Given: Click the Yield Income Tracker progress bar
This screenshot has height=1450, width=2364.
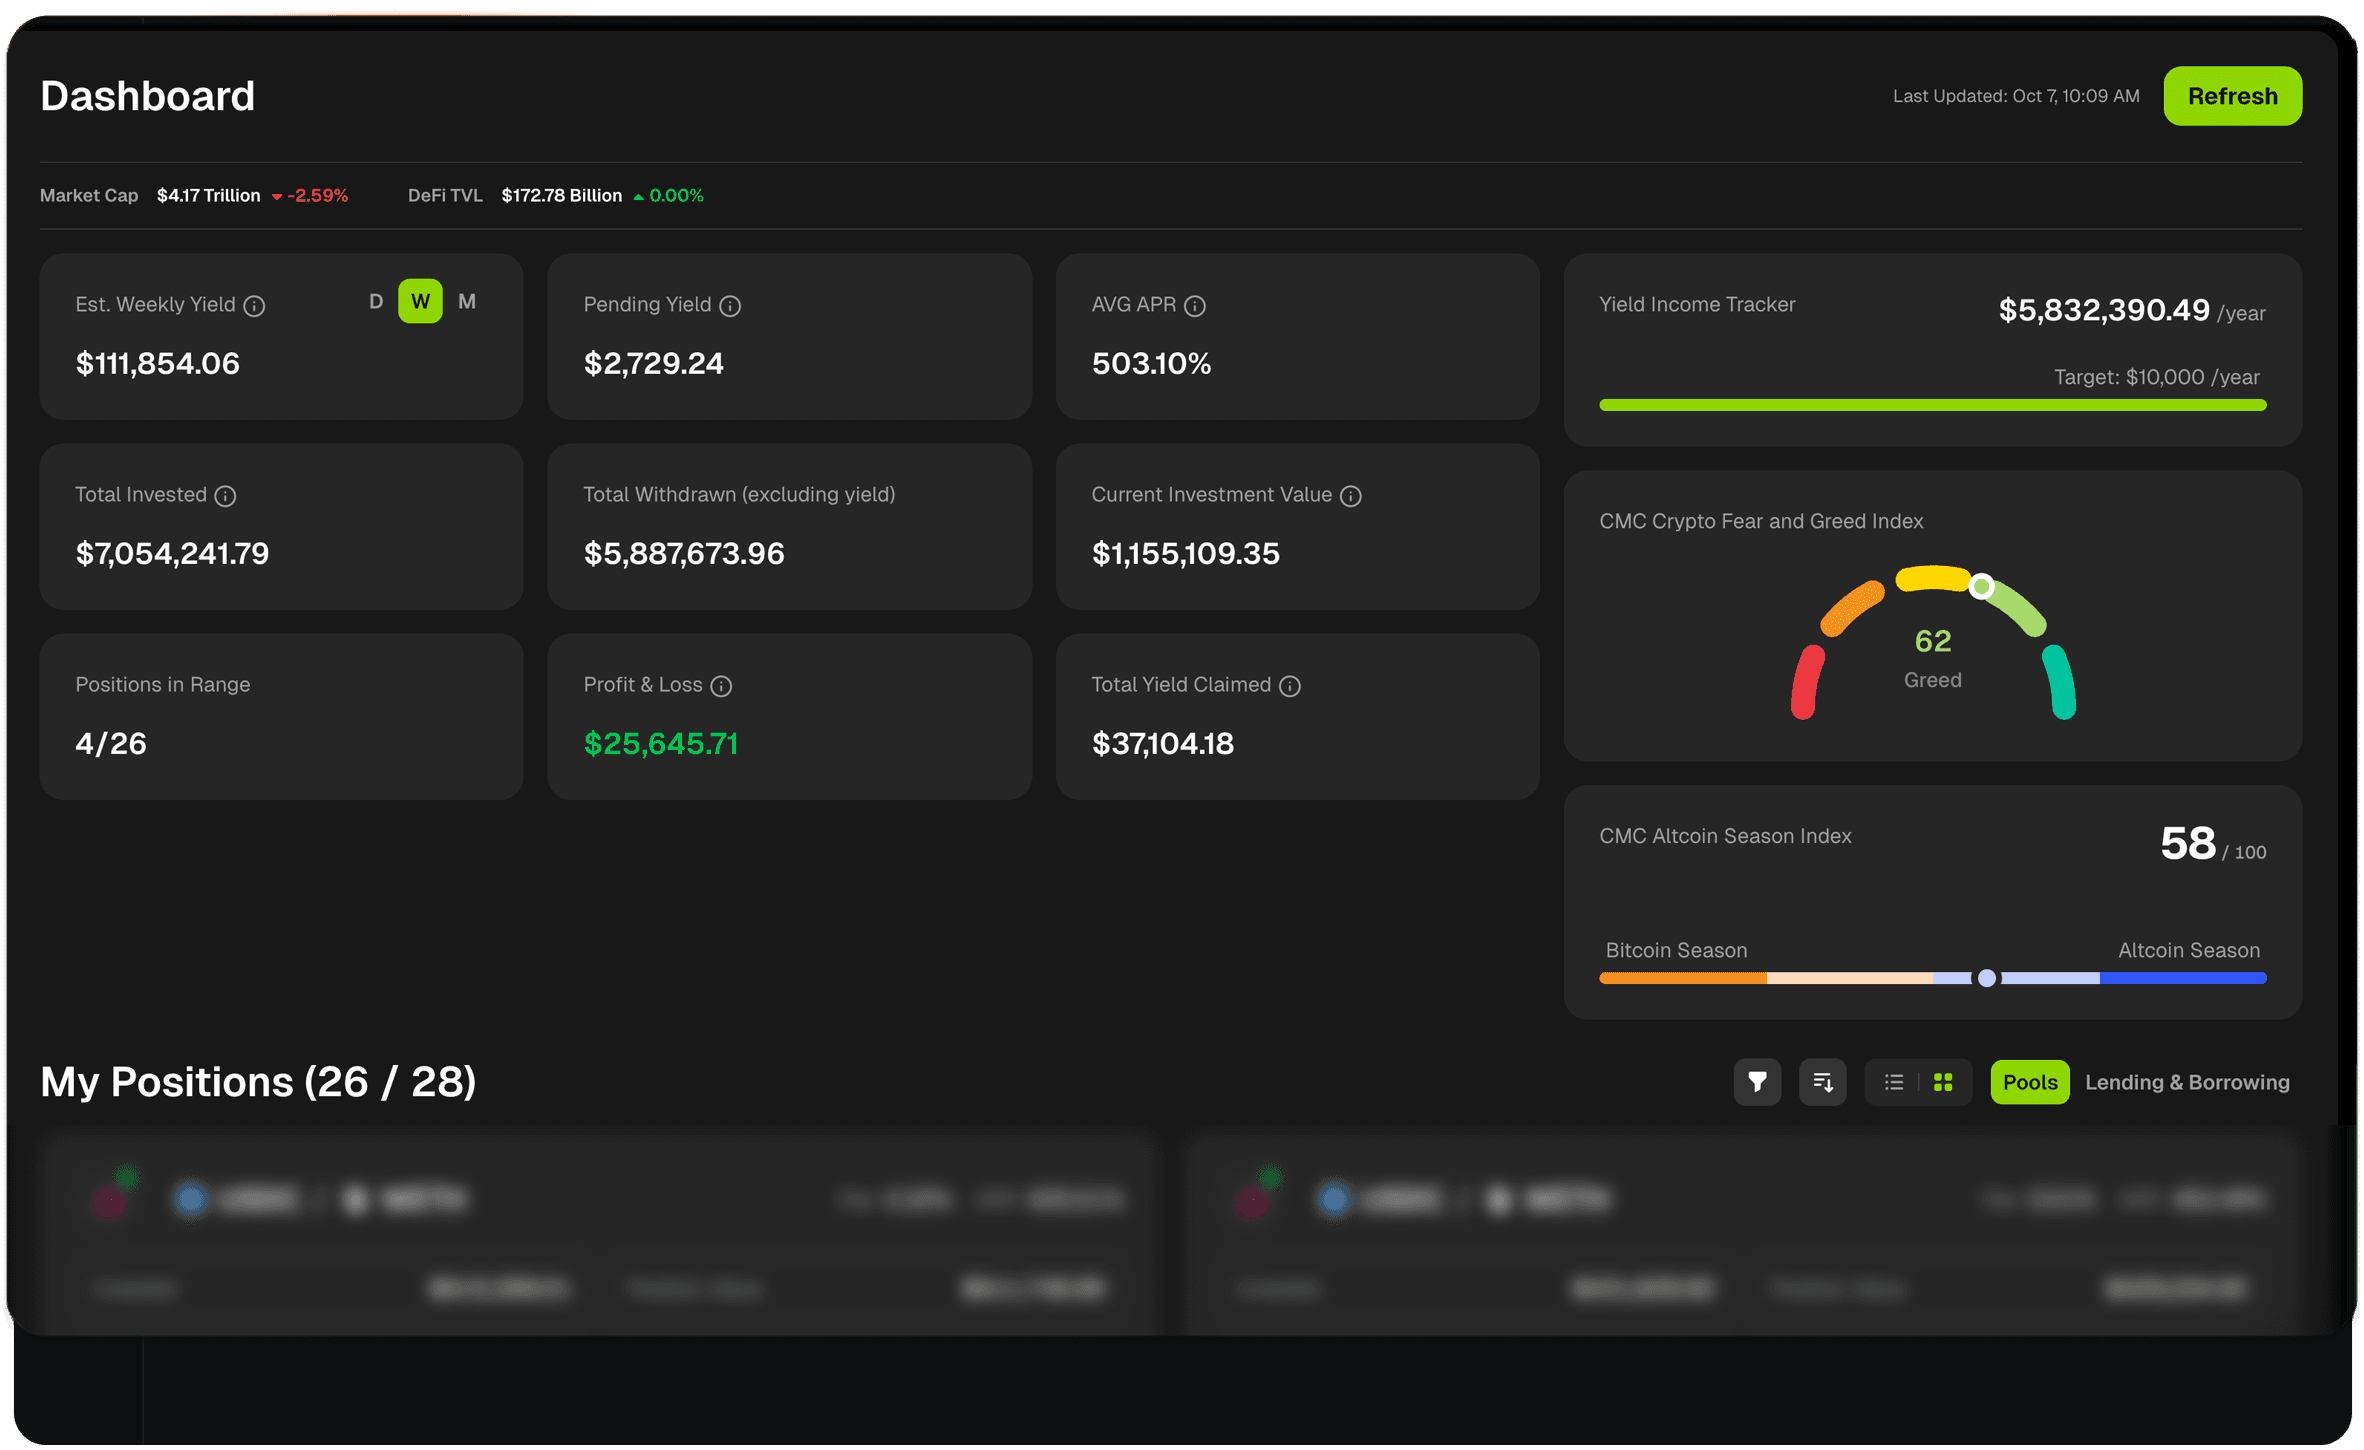Looking at the screenshot, I should click(x=1932, y=405).
